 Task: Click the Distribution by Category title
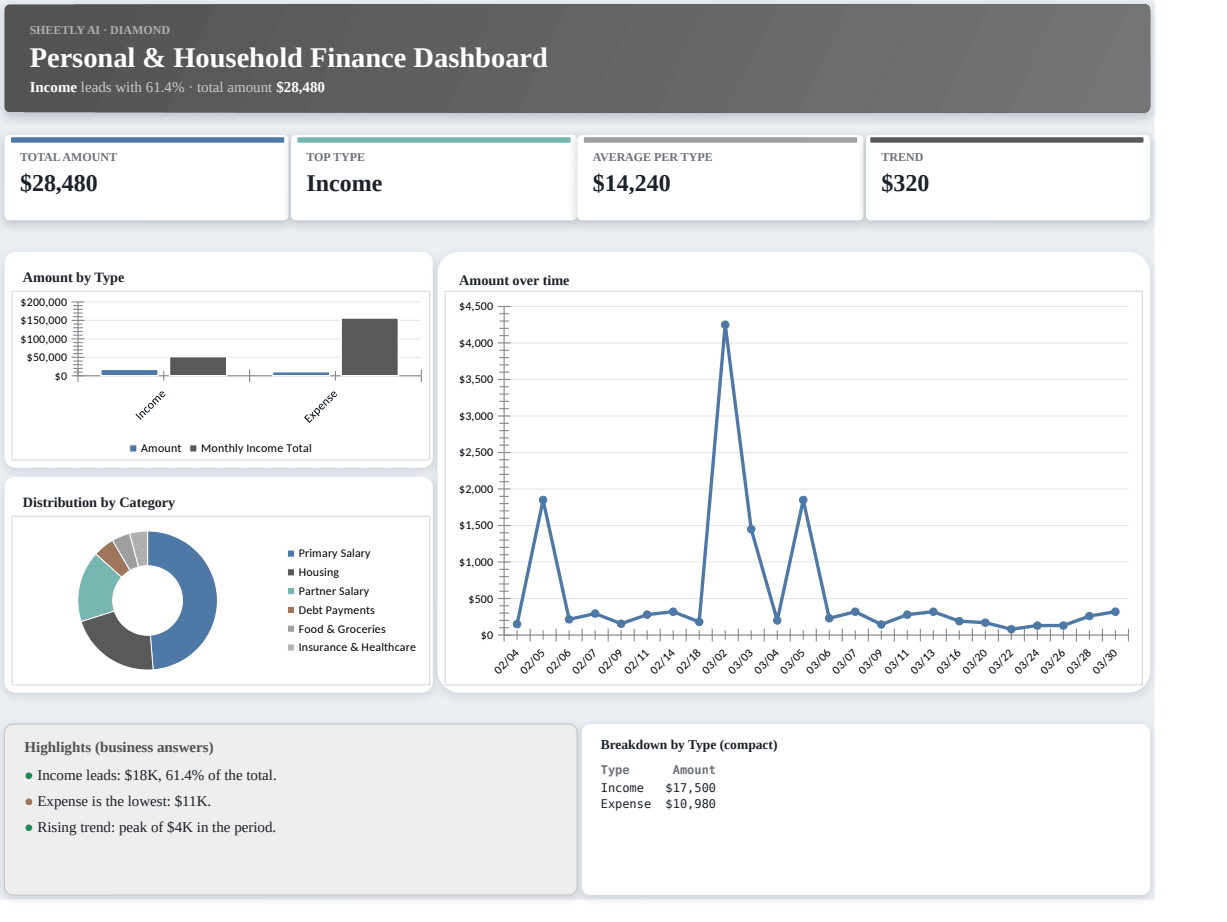(x=99, y=503)
